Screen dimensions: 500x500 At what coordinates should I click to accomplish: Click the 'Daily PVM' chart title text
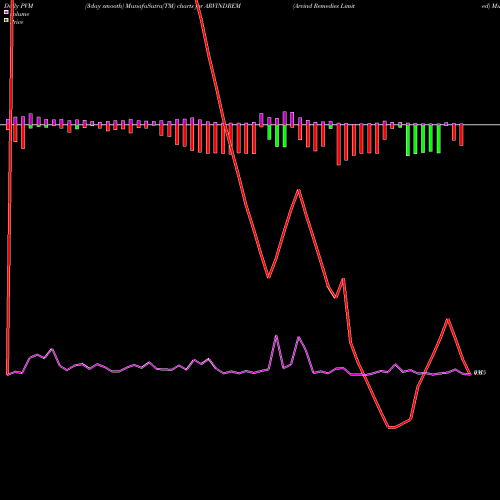click(18, 6)
